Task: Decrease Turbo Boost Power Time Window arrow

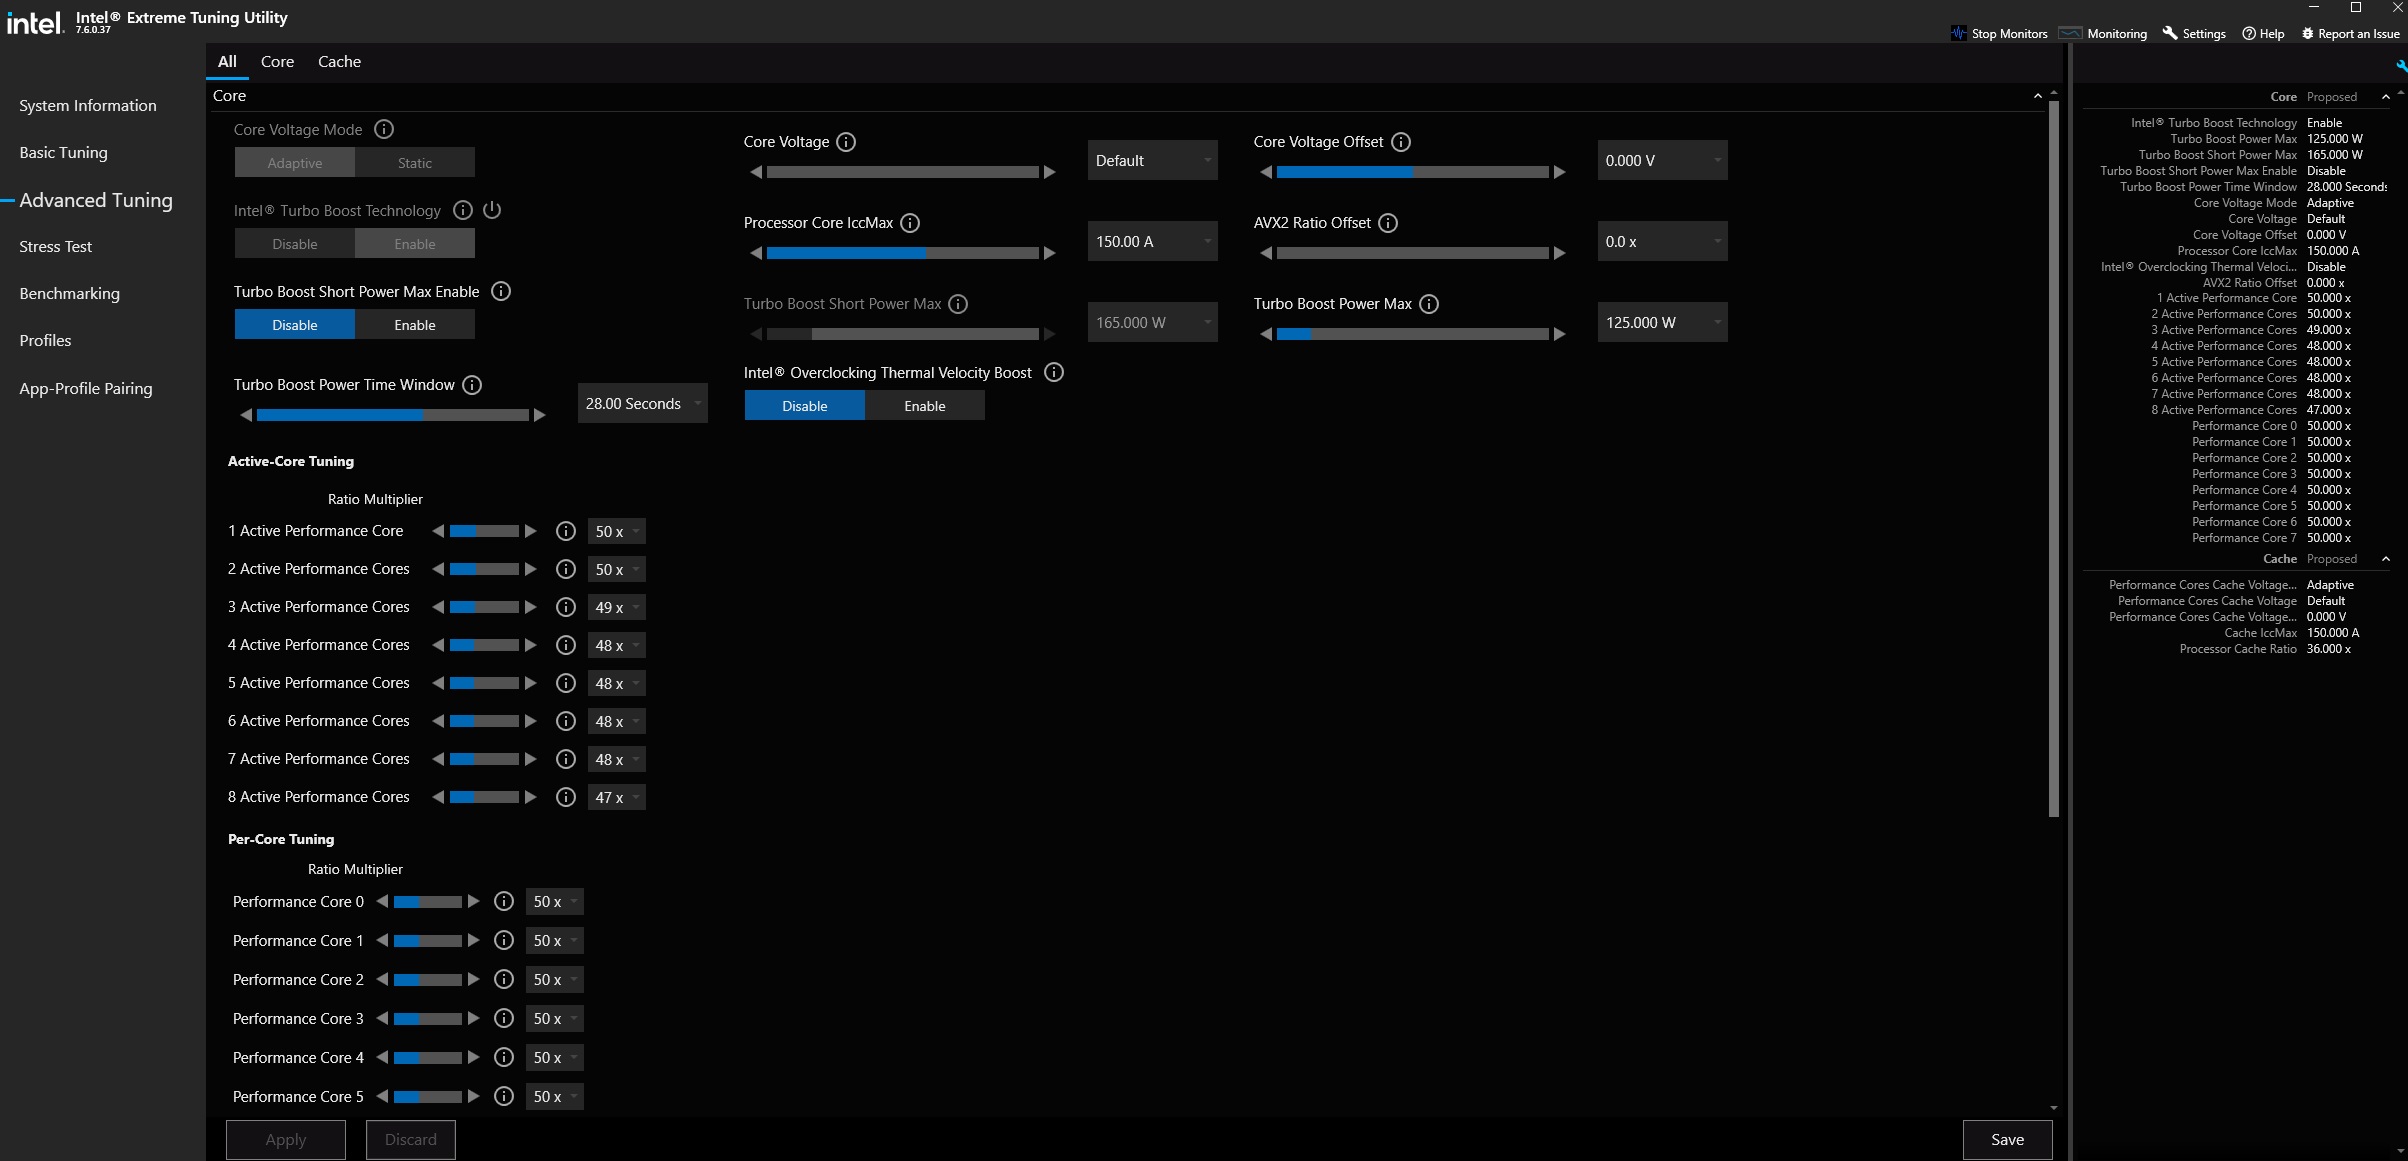Action: [246, 415]
